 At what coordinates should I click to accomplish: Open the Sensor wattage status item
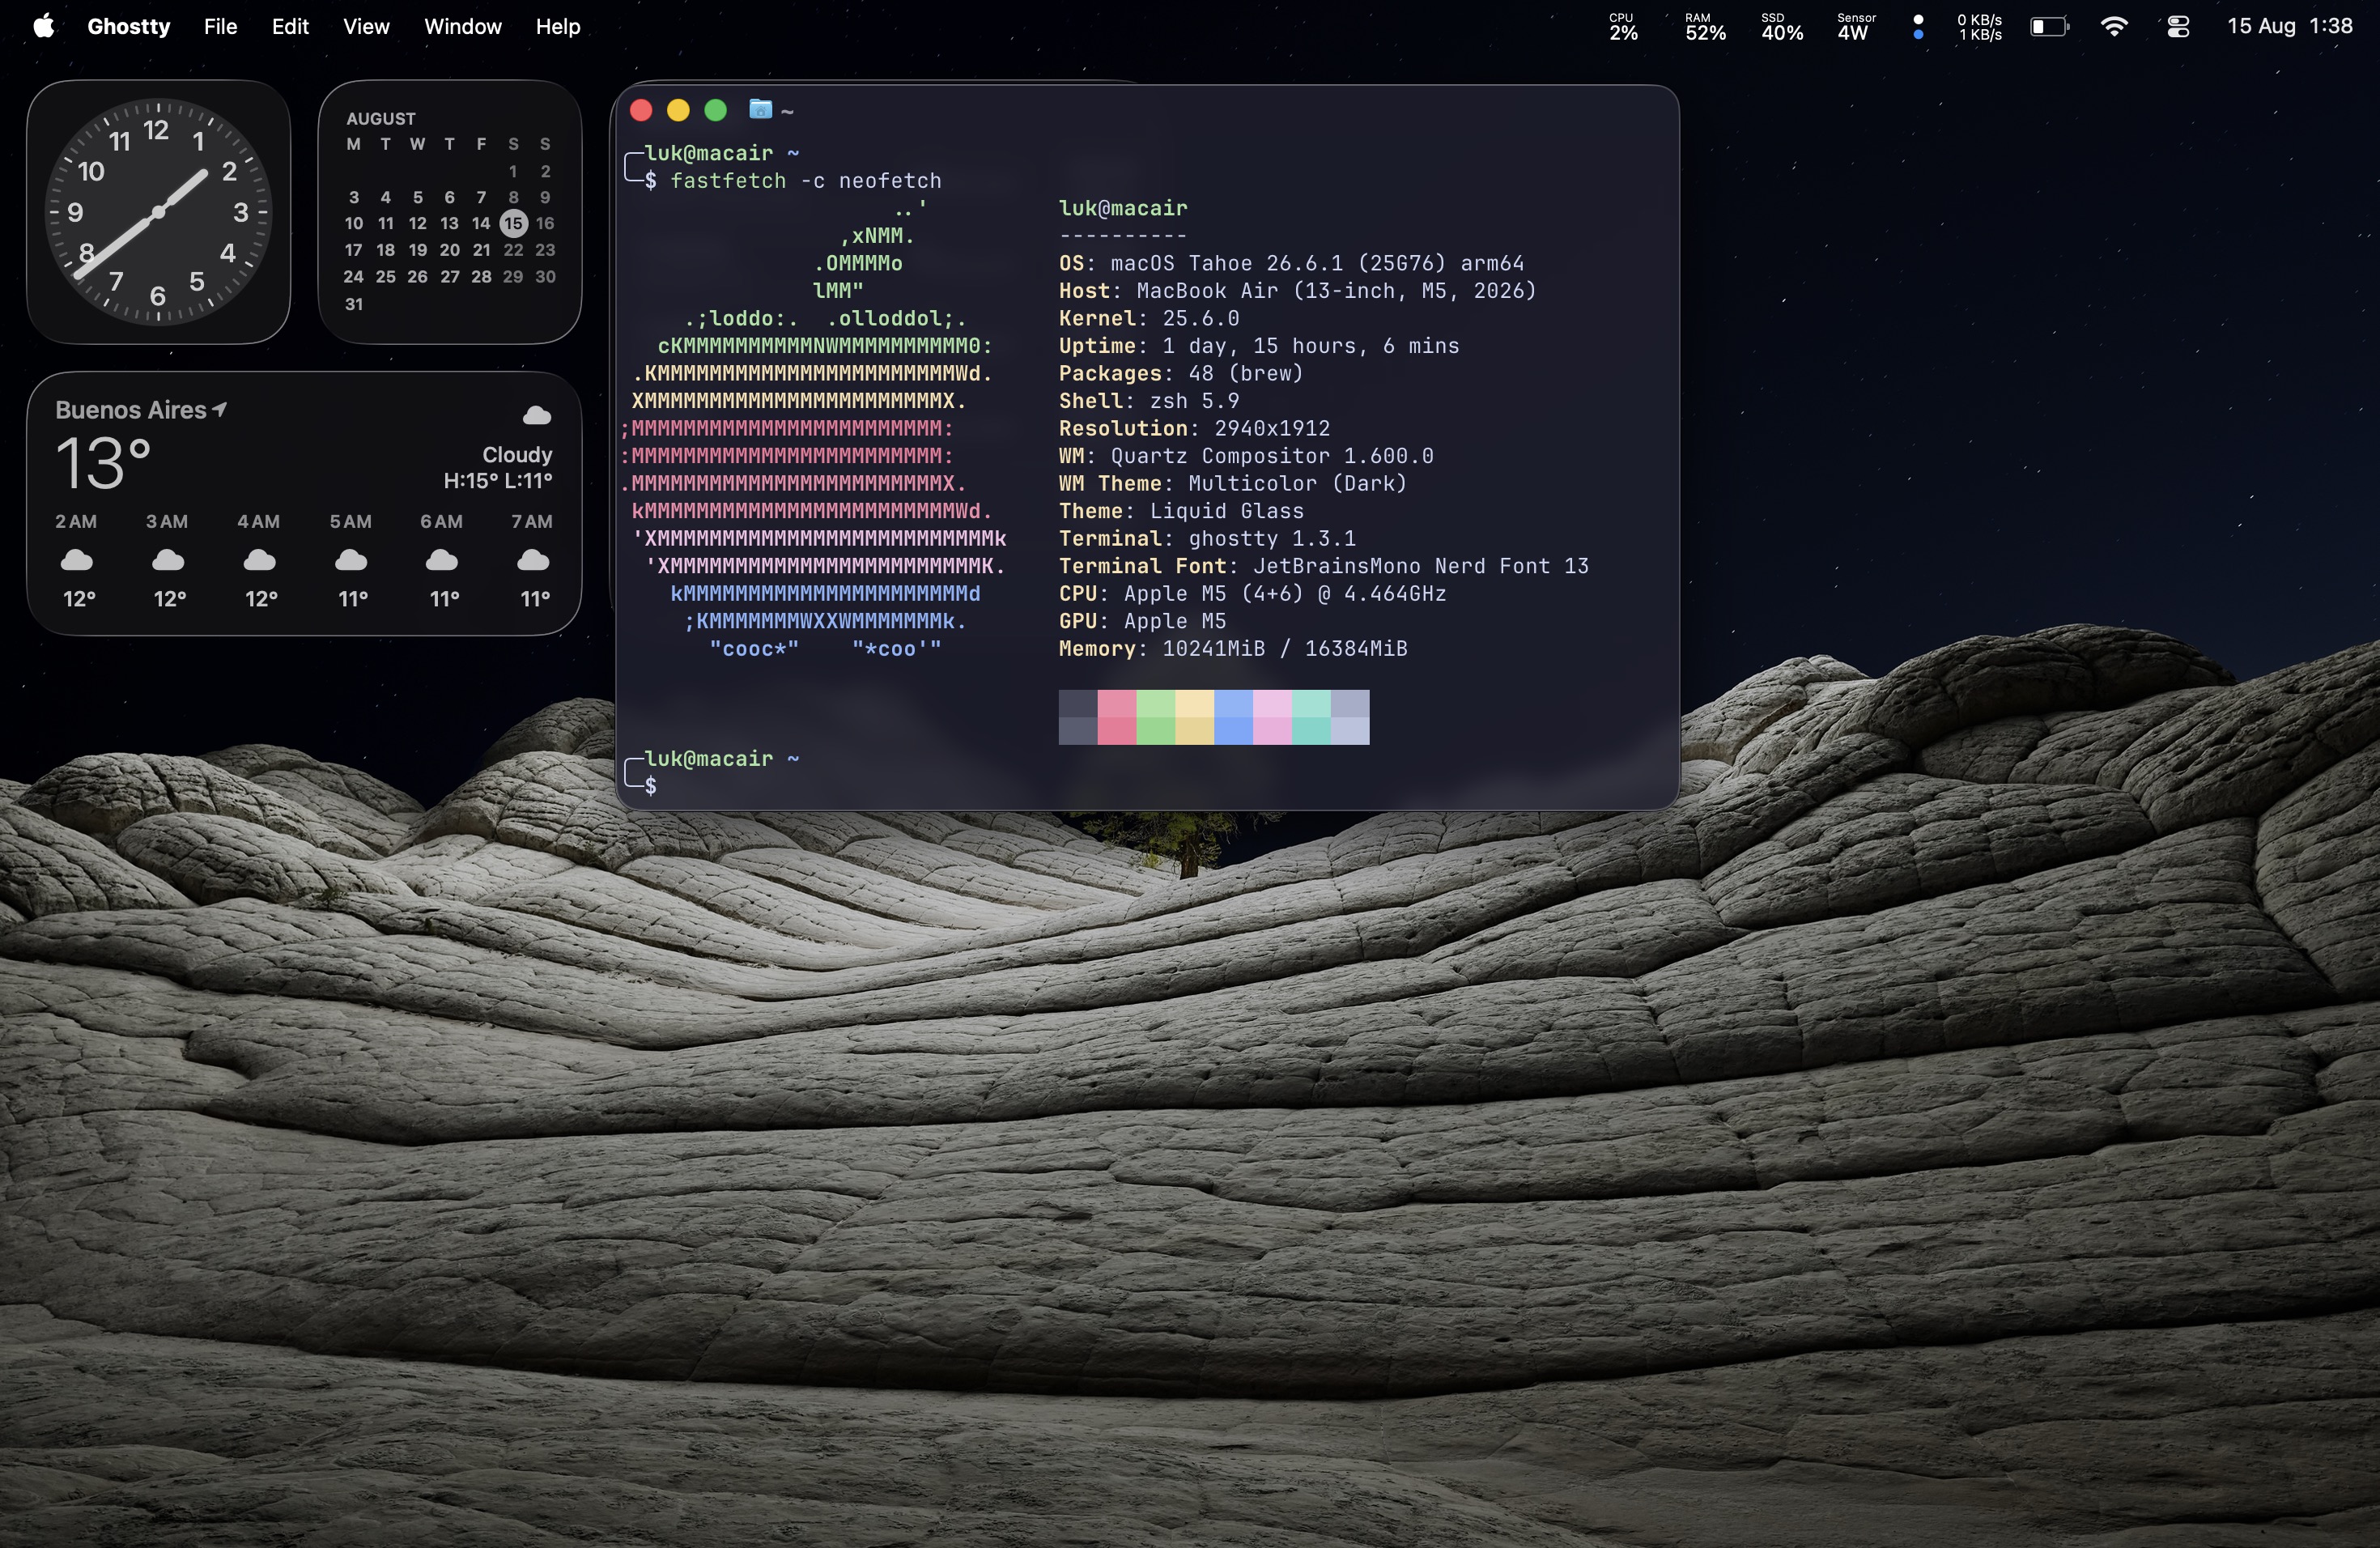point(1856,27)
